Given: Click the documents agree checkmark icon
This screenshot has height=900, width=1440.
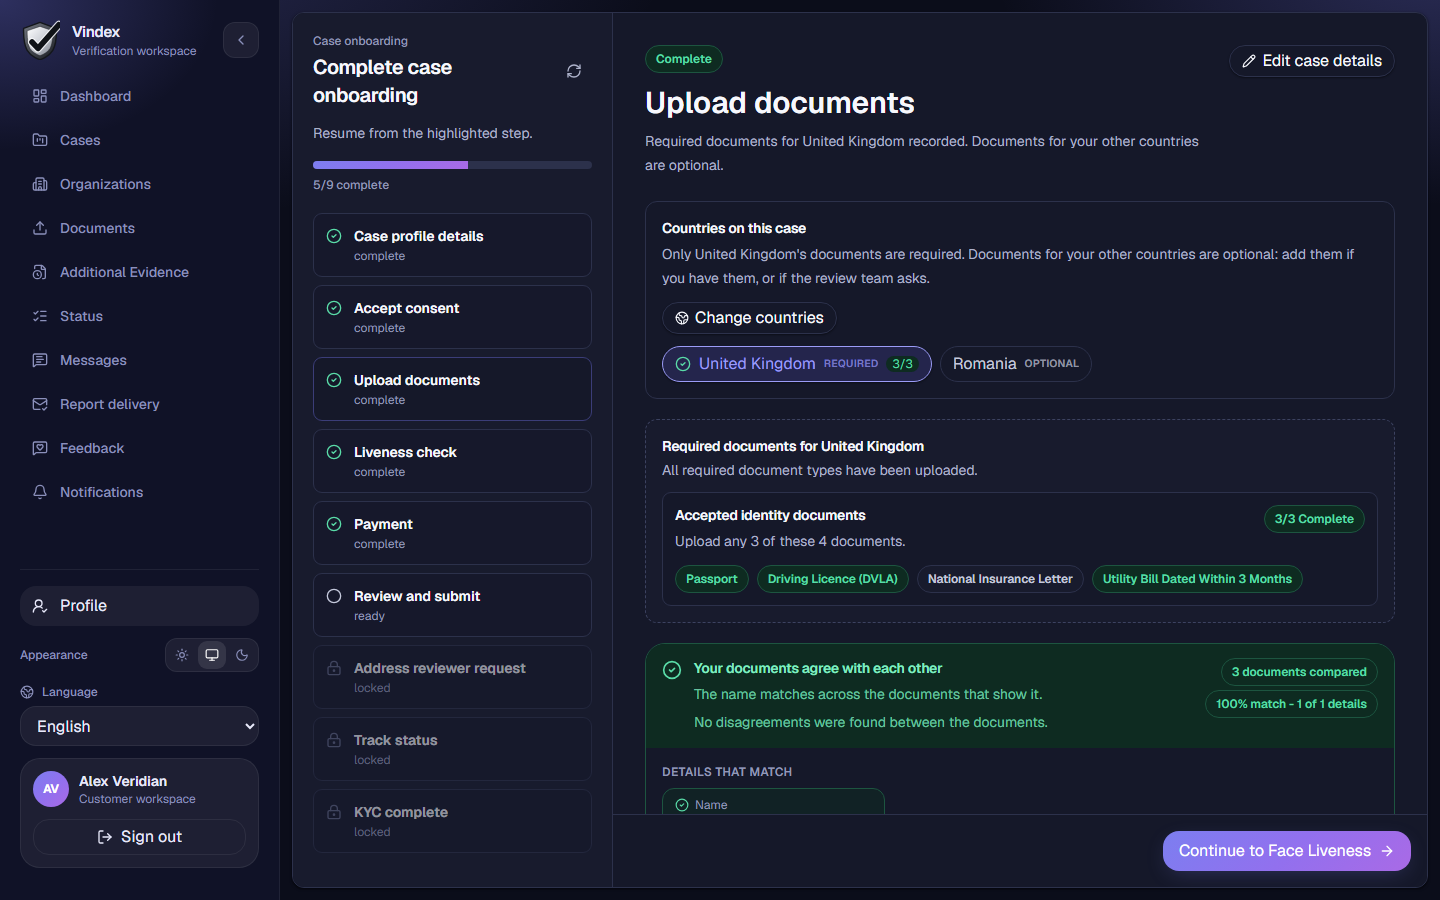Looking at the screenshot, I should click(672, 670).
